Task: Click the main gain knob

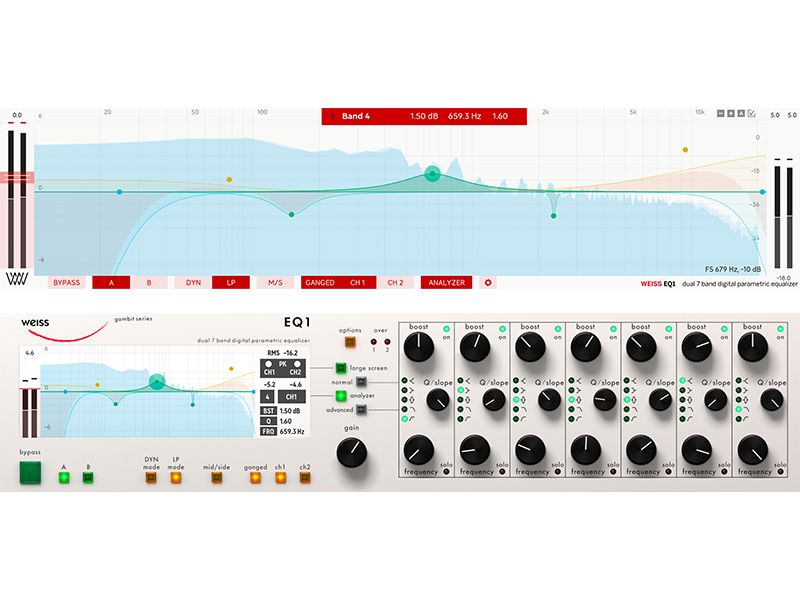Action: (x=349, y=453)
